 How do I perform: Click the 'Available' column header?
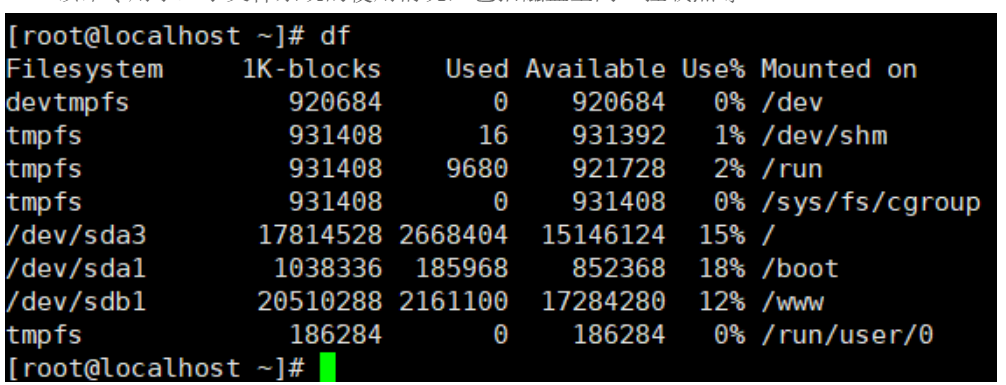tap(595, 69)
